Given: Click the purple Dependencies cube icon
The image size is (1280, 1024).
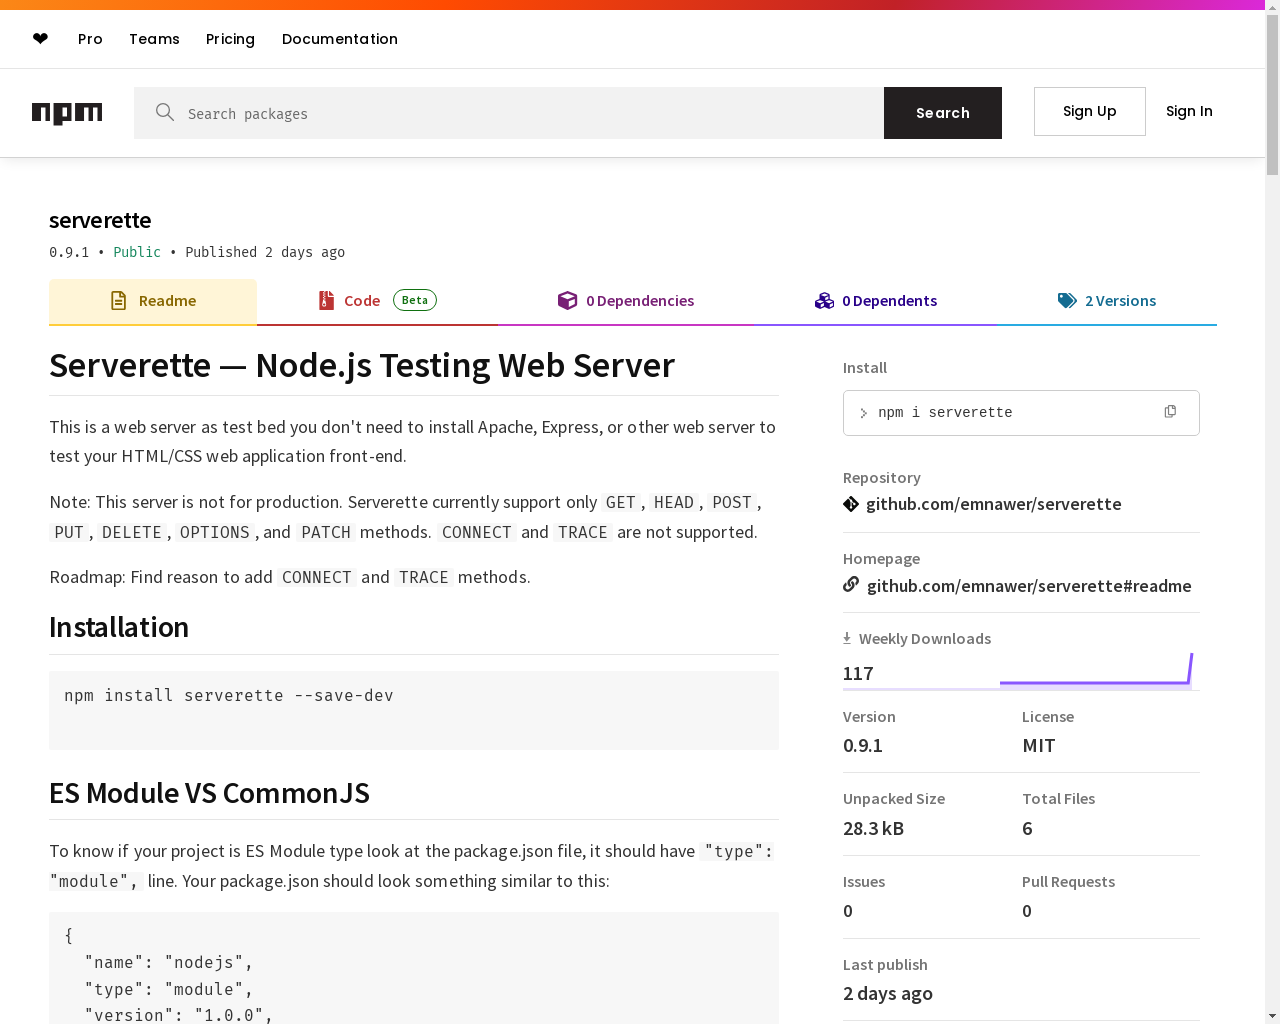Looking at the screenshot, I should tap(567, 300).
